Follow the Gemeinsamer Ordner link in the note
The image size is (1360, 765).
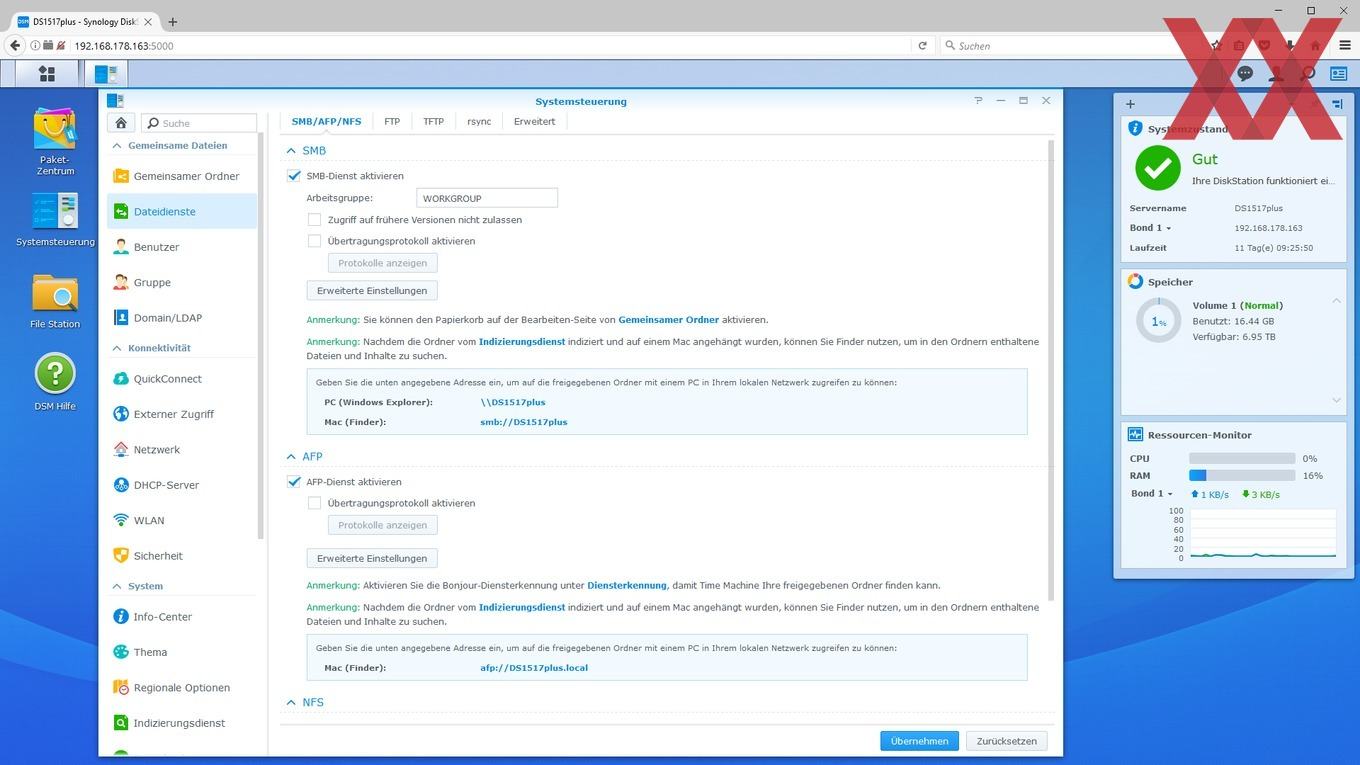(x=669, y=320)
